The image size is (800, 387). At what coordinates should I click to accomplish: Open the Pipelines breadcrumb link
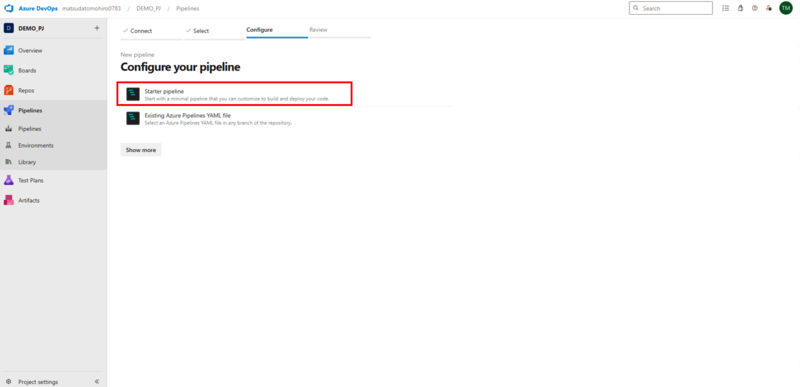tap(188, 8)
